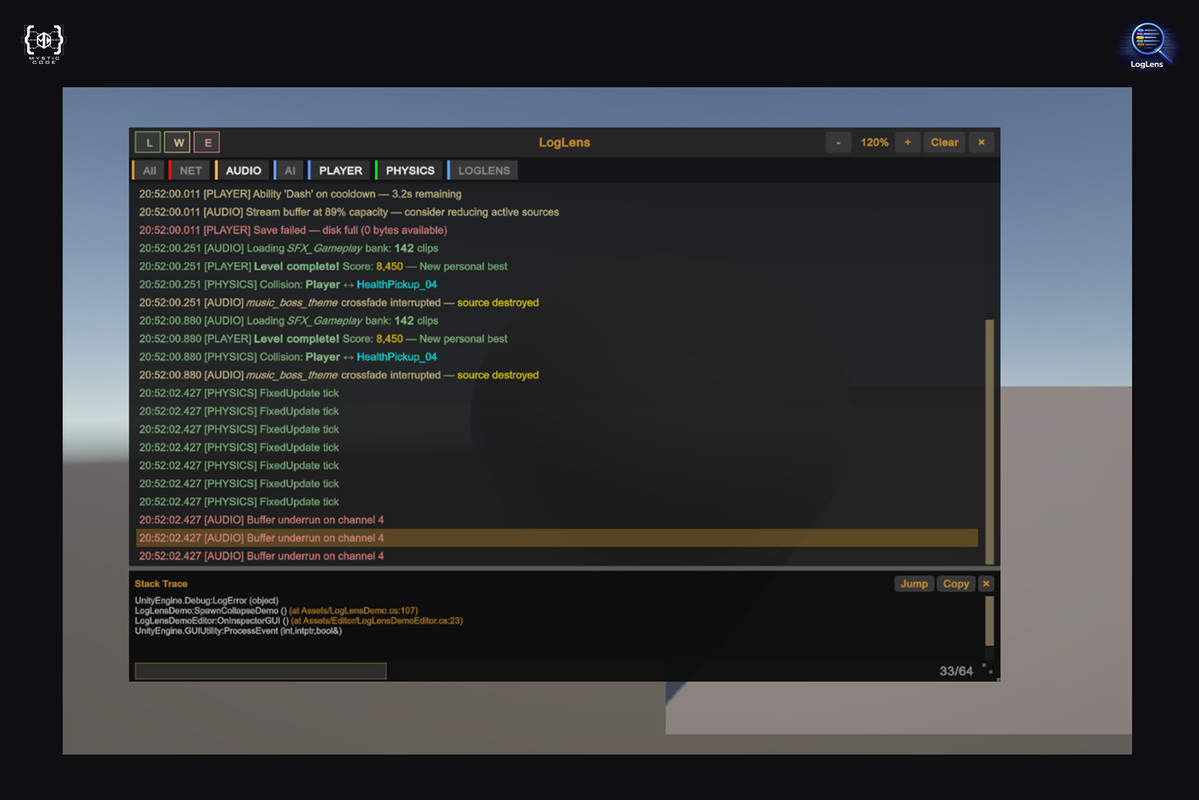Select the Stream buffer at 89% log line
This screenshot has height=800, width=1199.
point(557,212)
